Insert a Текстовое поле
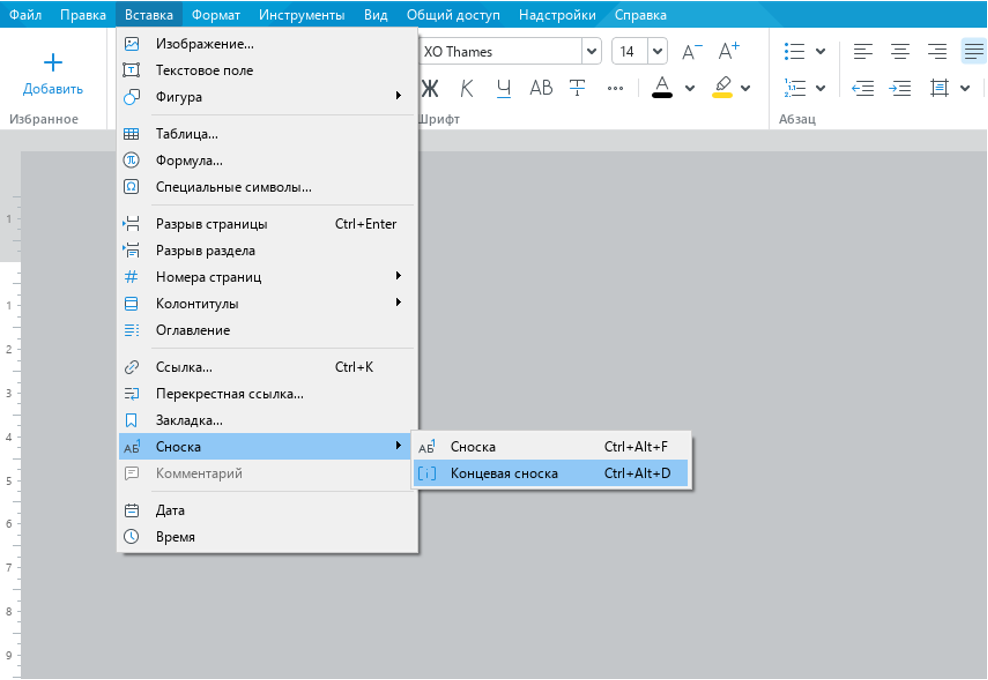The height and width of the screenshot is (680, 988). pyautogui.click(x=267, y=71)
